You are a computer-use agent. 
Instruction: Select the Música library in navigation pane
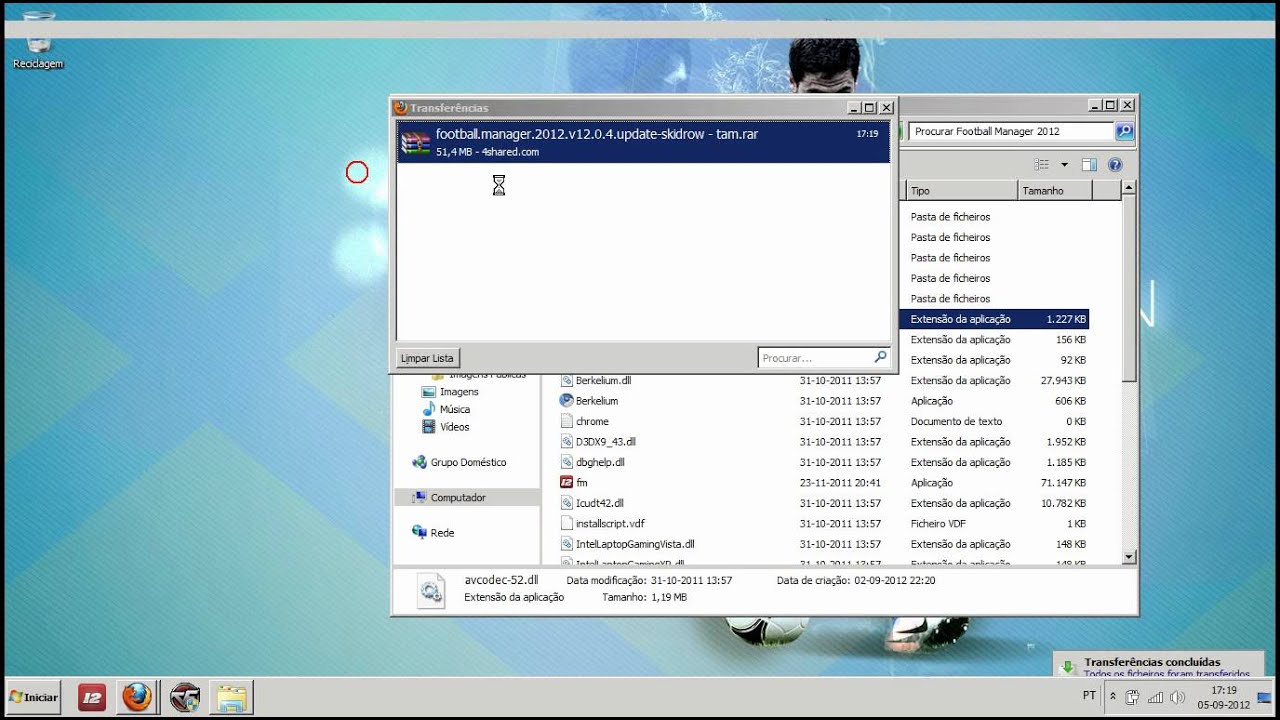[446, 409]
